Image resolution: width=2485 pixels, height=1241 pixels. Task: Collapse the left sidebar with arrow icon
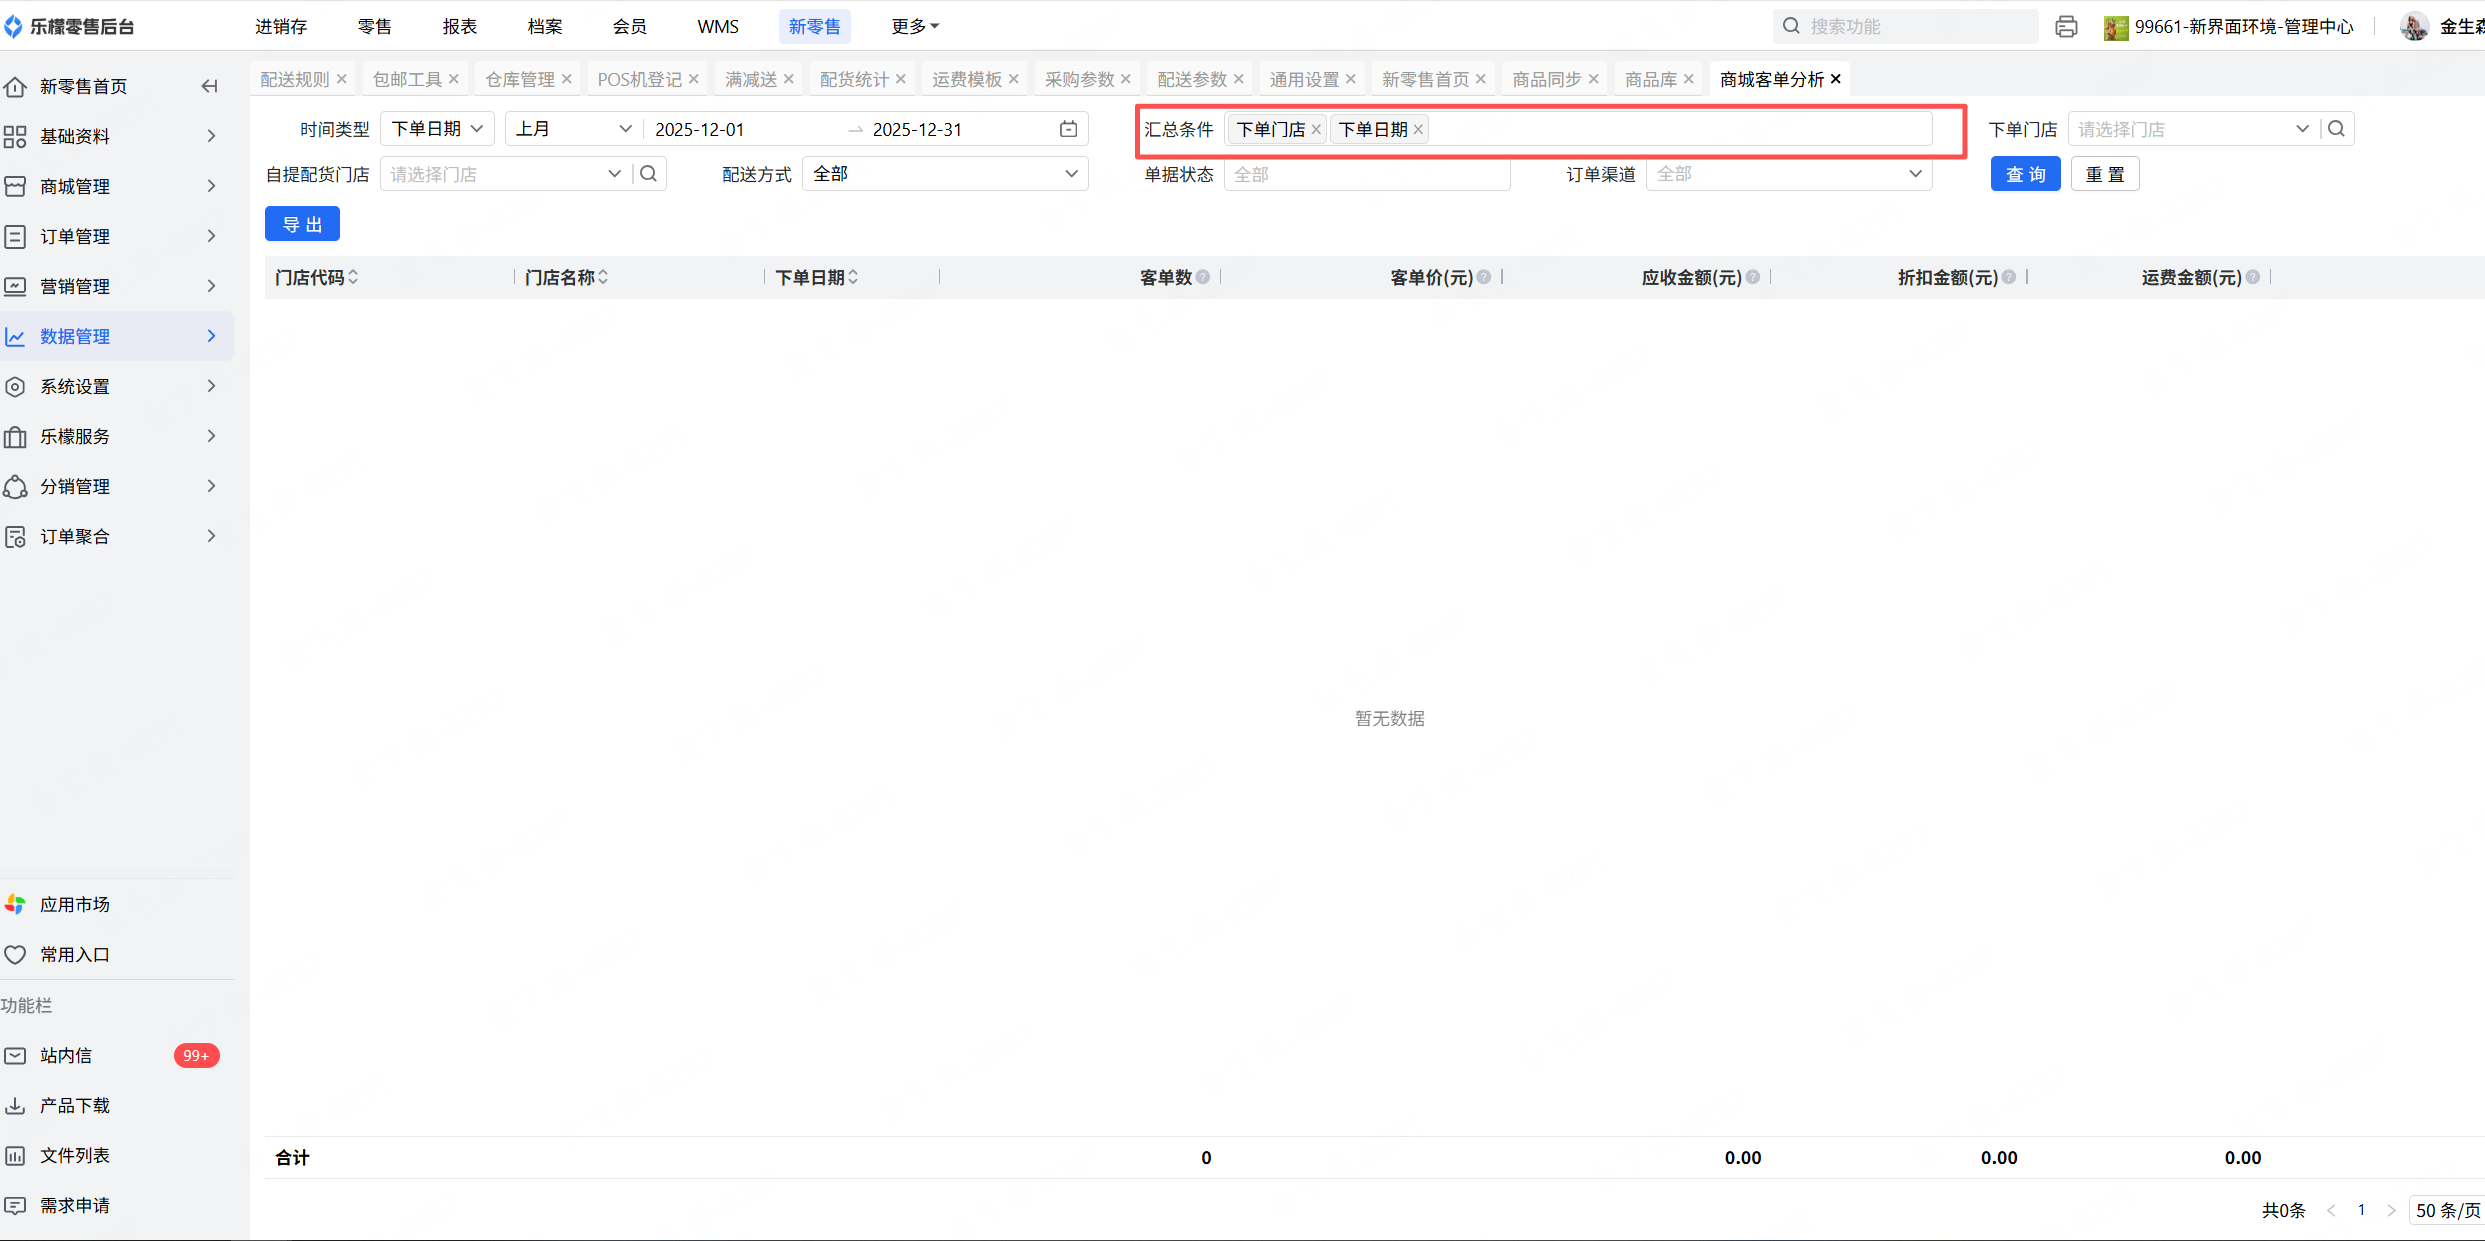(x=209, y=86)
